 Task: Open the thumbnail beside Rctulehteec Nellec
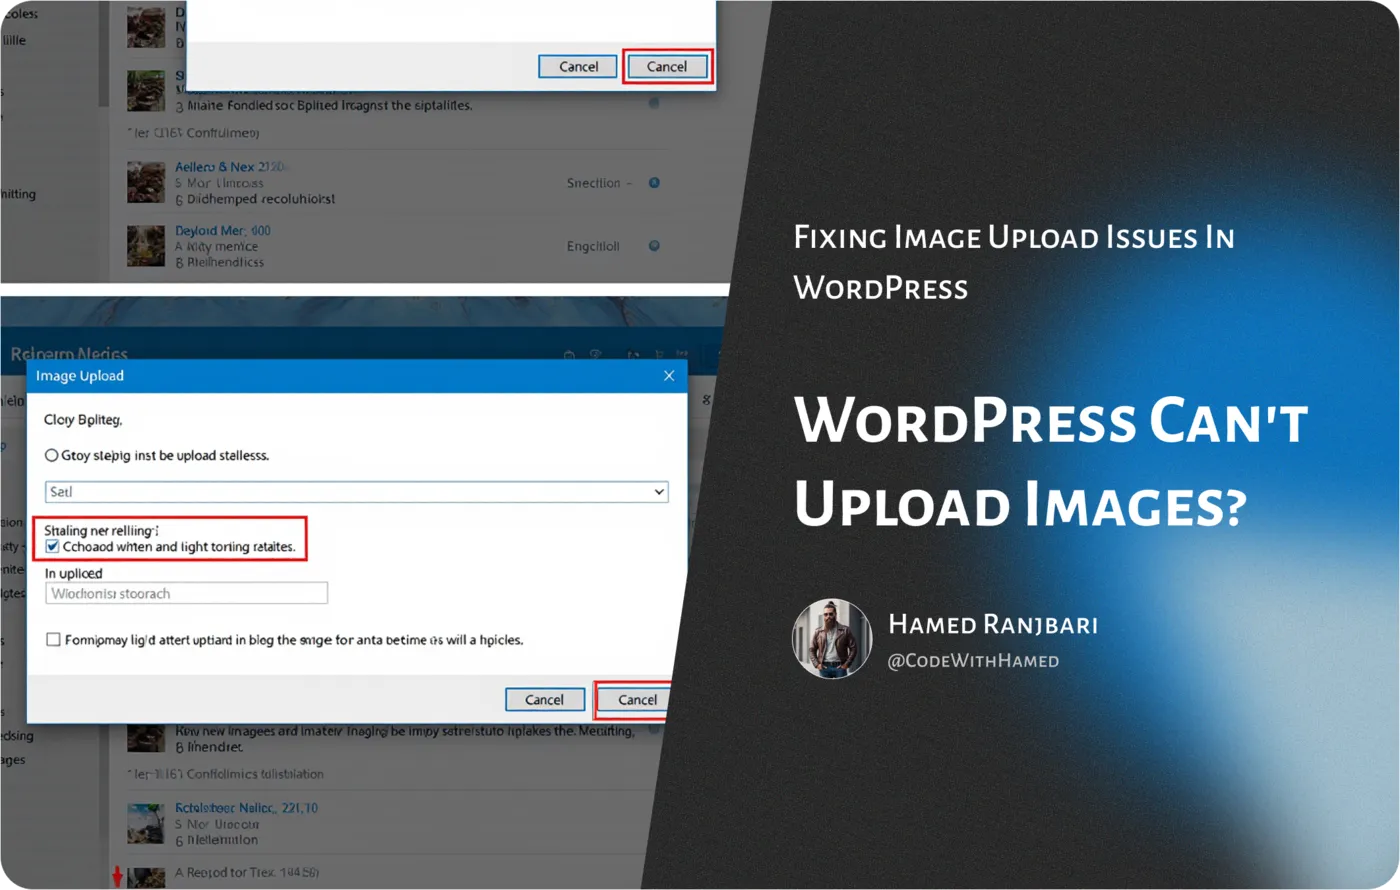point(146,823)
